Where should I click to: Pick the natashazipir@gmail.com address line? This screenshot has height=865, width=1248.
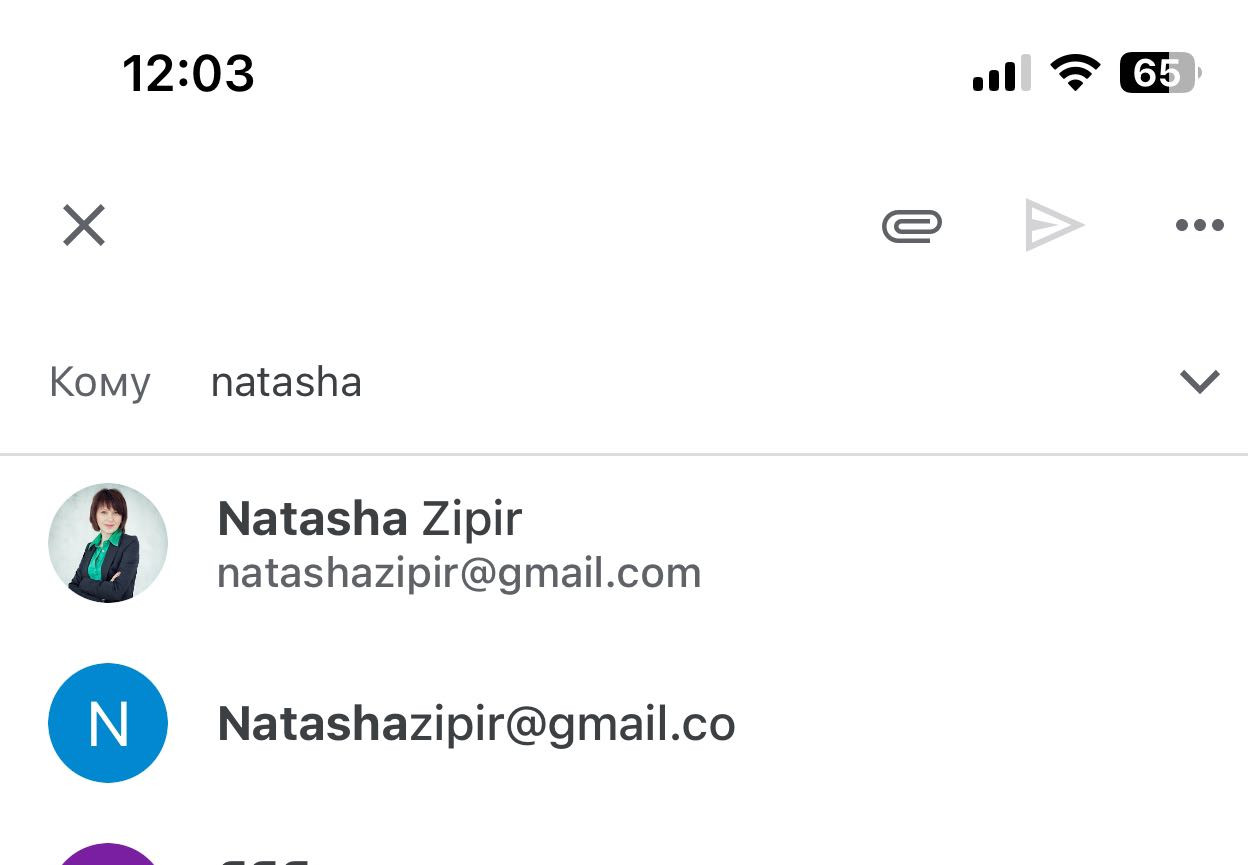point(459,574)
